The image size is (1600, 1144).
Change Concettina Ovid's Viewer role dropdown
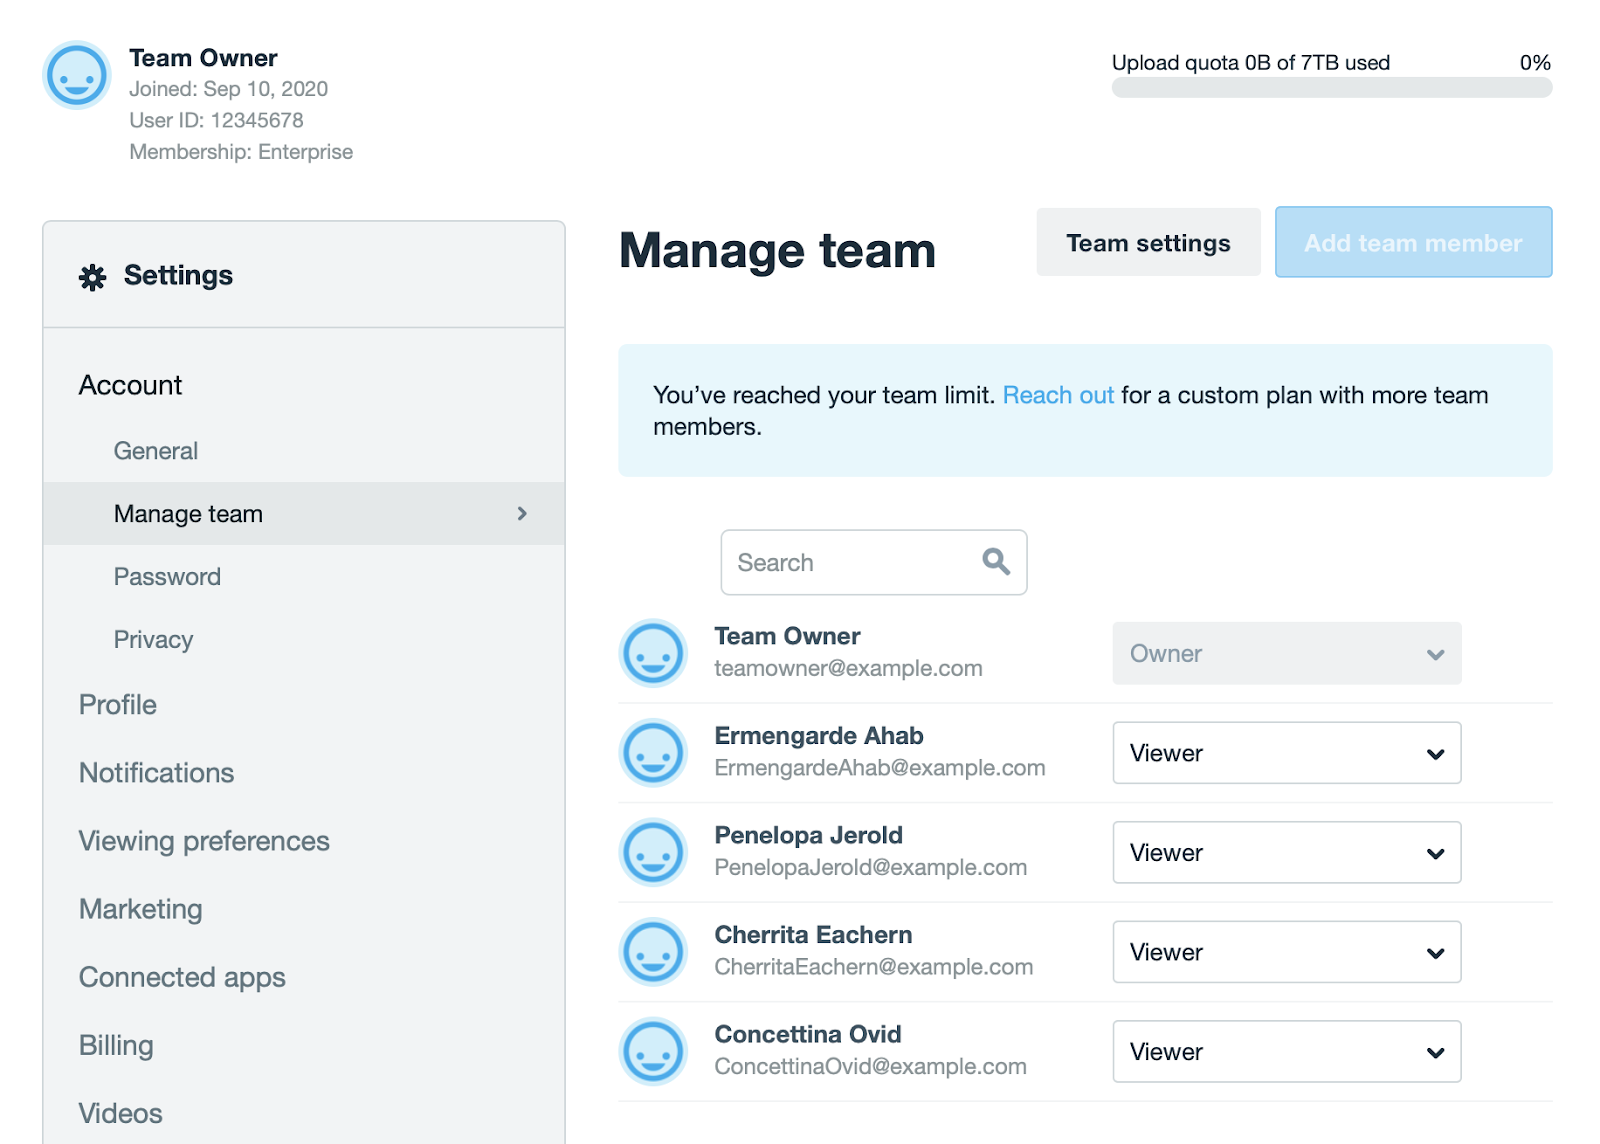[1286, 1051]
